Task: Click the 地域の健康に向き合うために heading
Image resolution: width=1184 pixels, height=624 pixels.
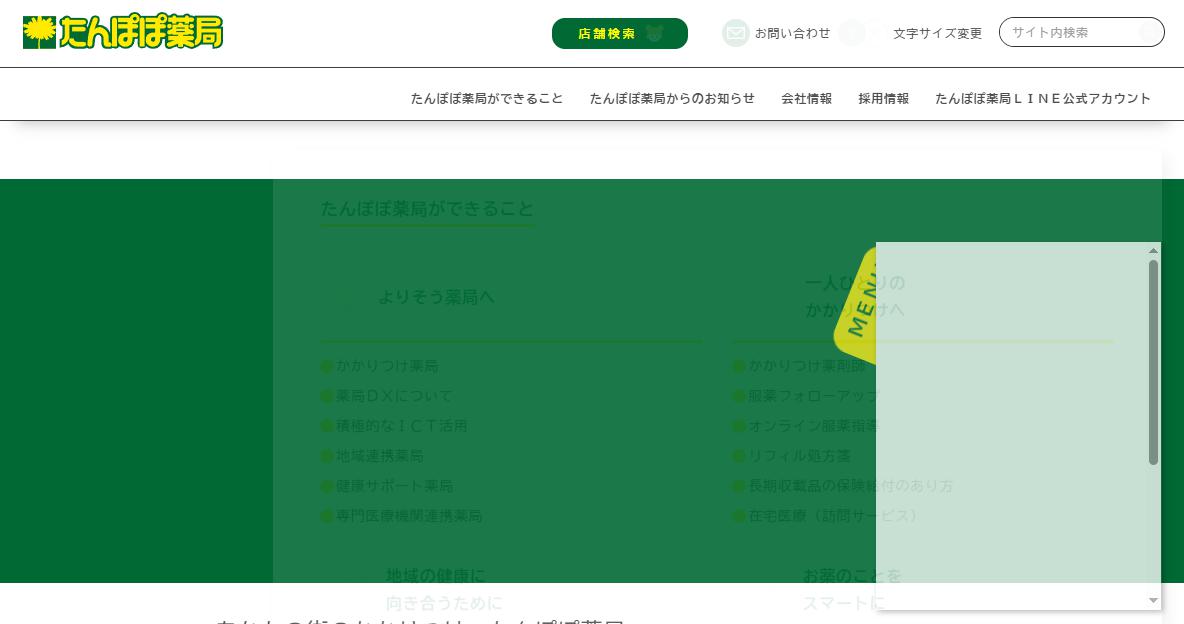Action: coord(444,589)
